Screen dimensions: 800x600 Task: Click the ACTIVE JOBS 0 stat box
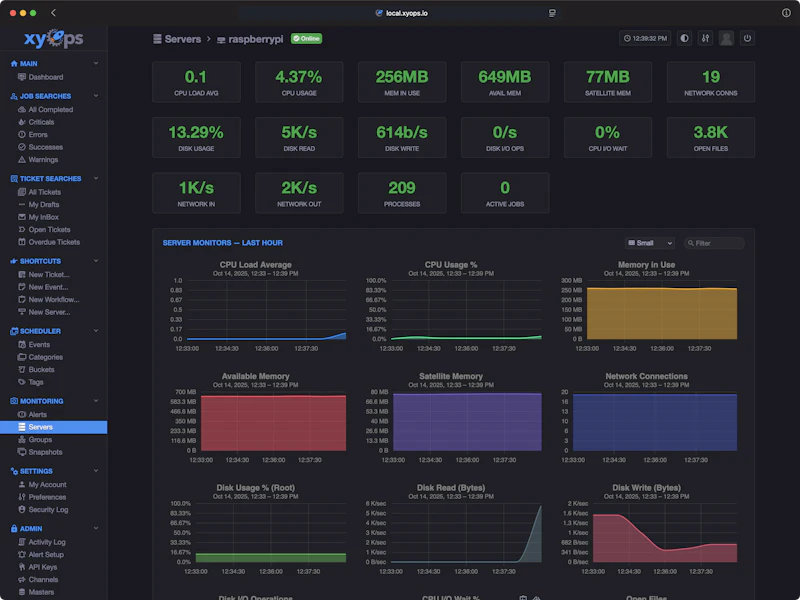coord(505,193)
